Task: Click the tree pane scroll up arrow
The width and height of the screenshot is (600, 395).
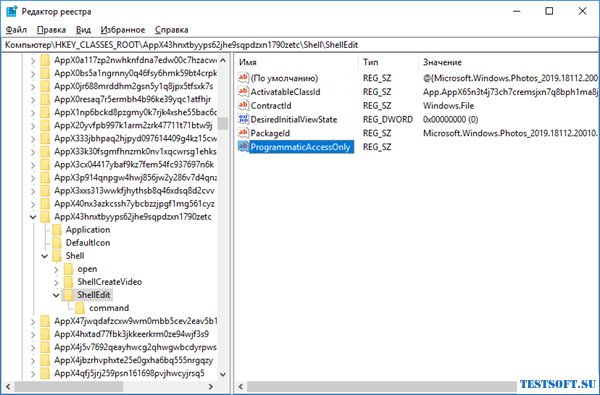Action: (223, 60)
